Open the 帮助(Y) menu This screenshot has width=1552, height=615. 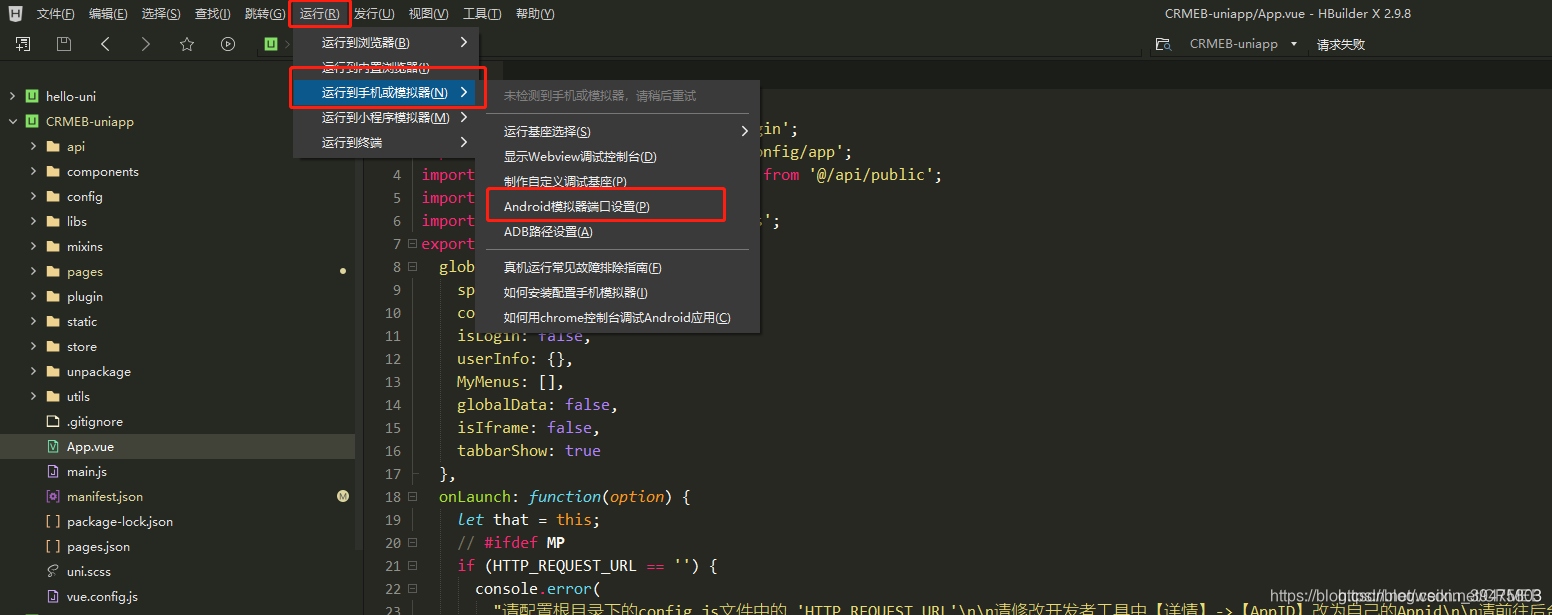(535, 14)
